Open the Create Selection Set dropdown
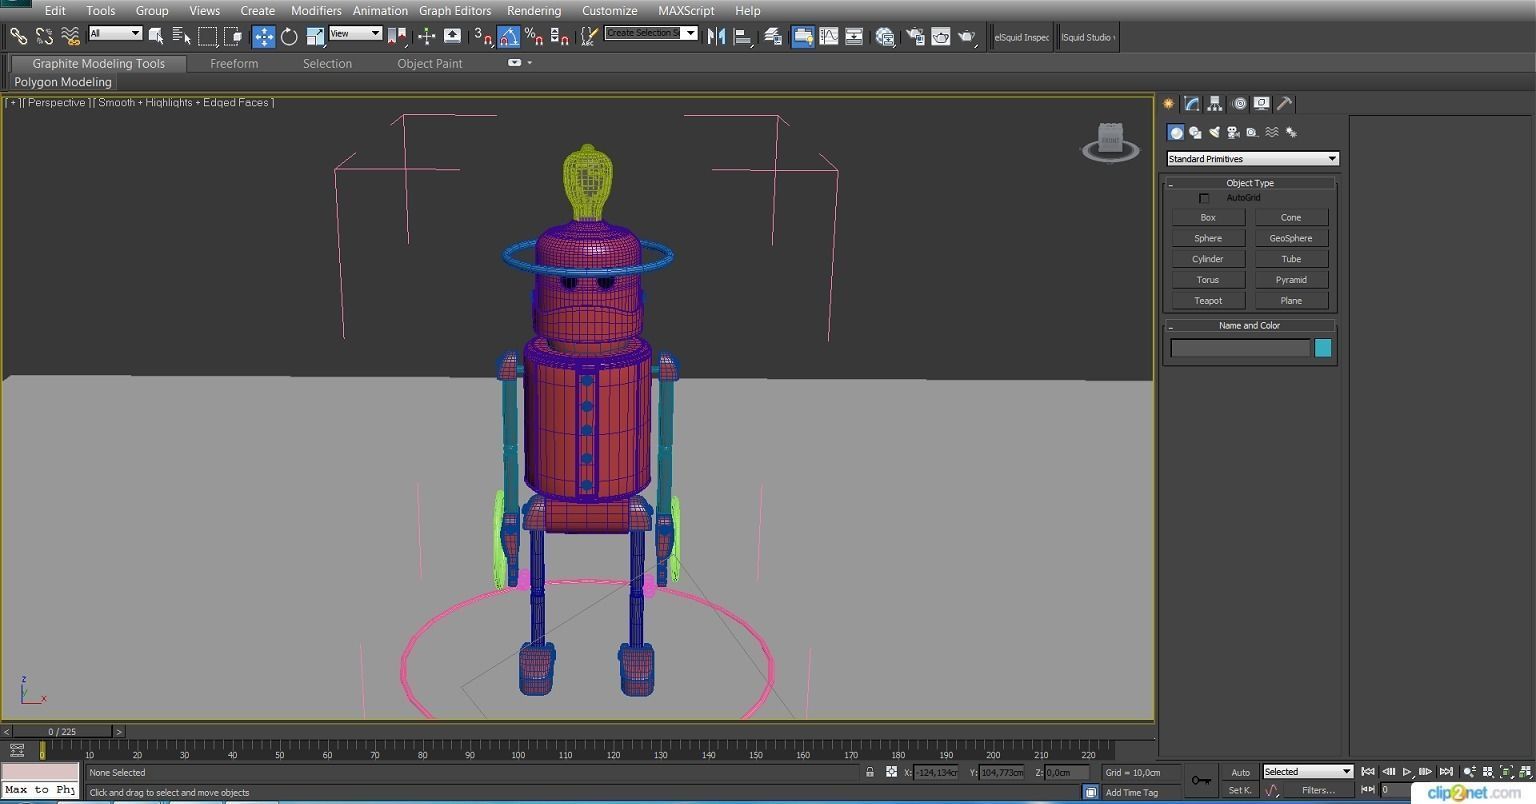 tap(651, 33)
